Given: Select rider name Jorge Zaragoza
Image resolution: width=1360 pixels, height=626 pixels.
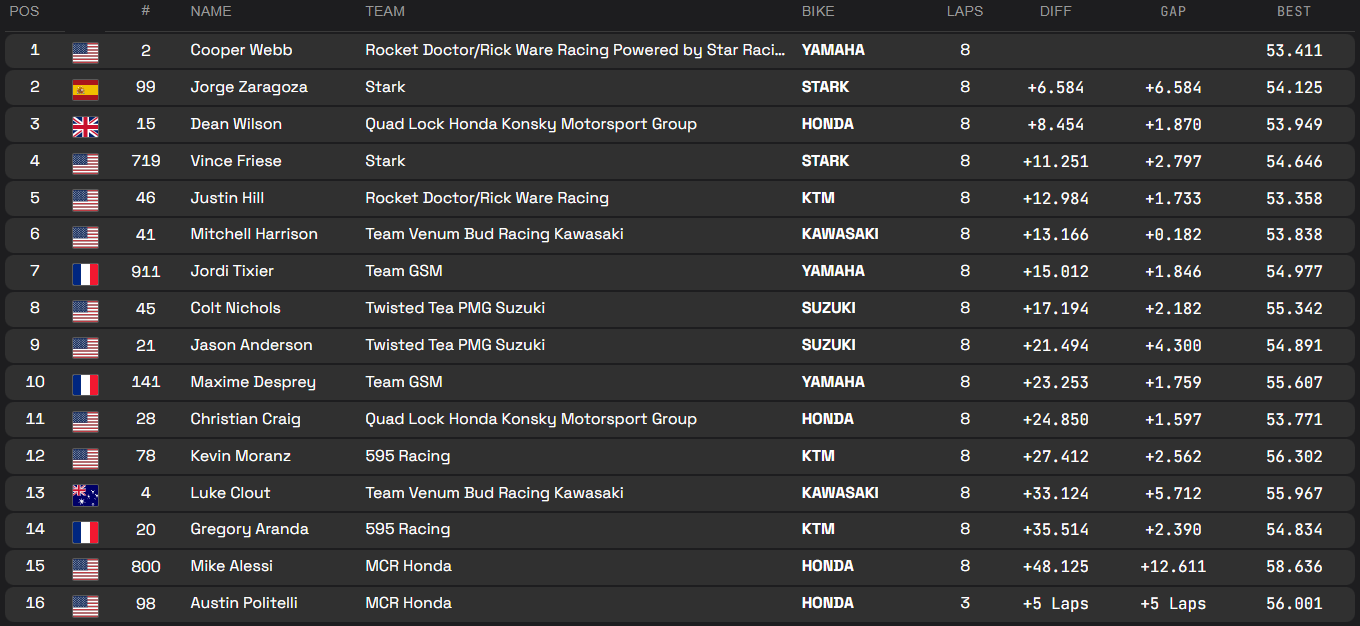Looking at the screenshot, I should pyautogui.click(x=249, y=87).
